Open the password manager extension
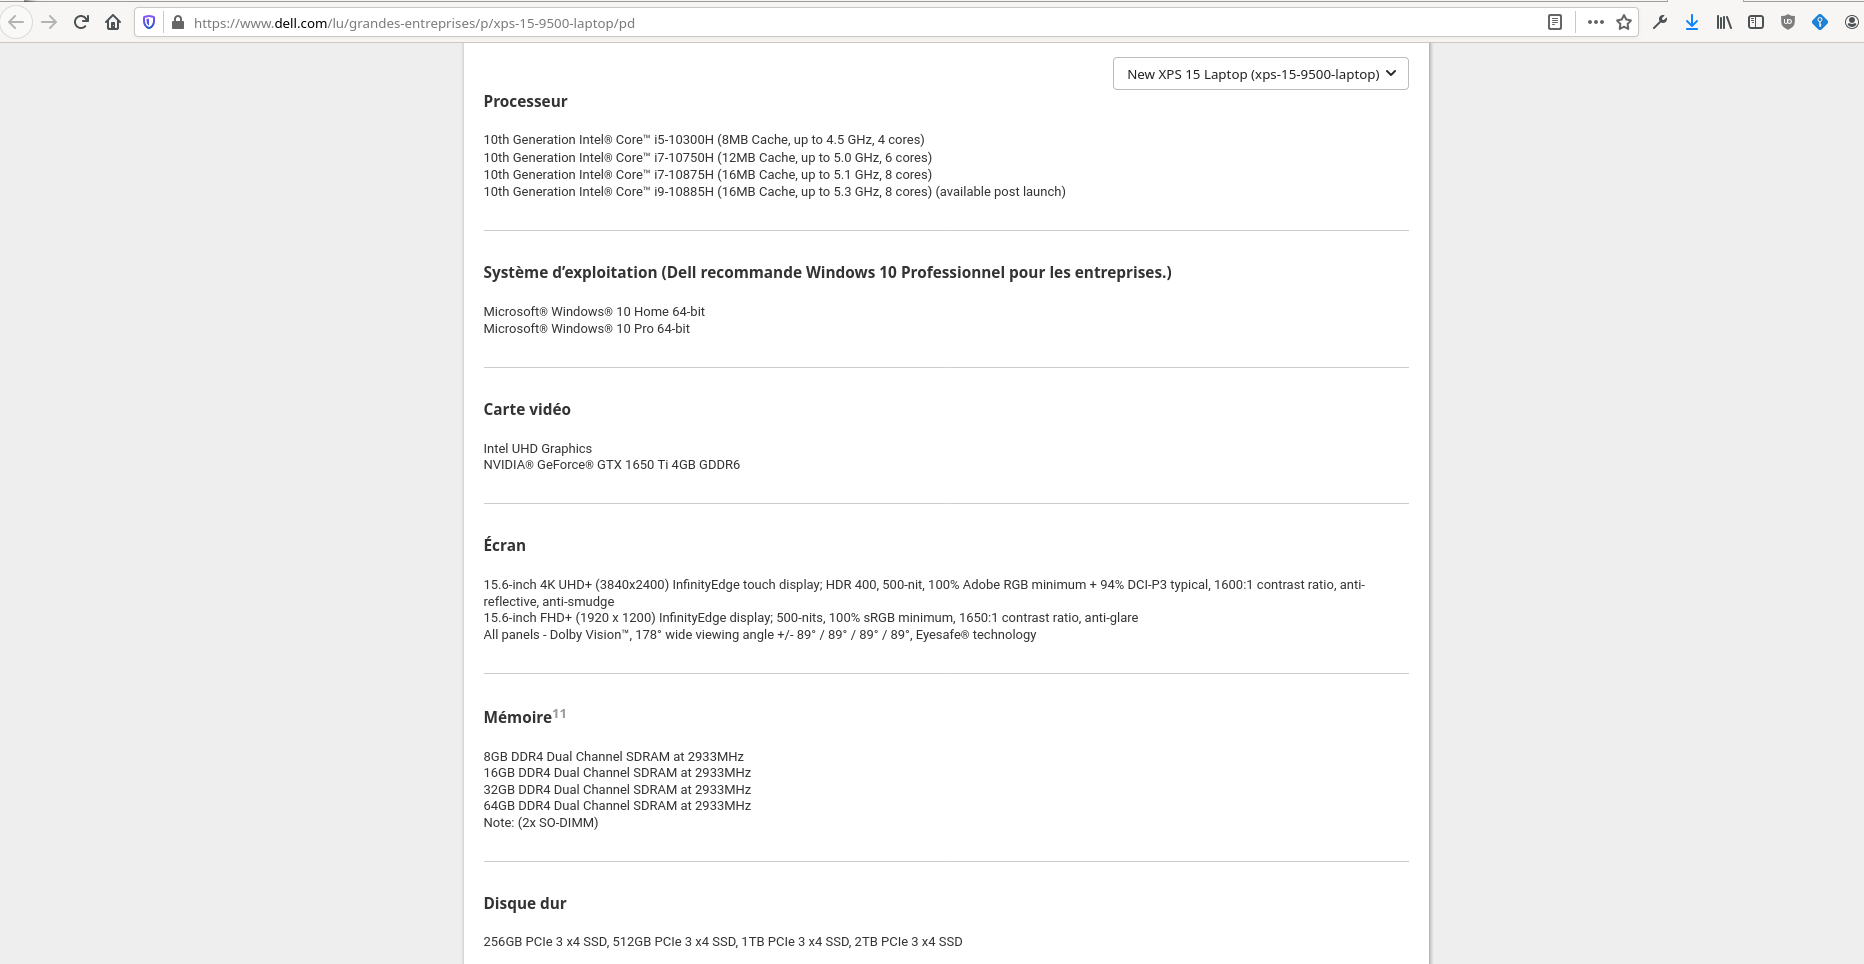This screenshot has height=964, width=1864. coord(1820,22)
